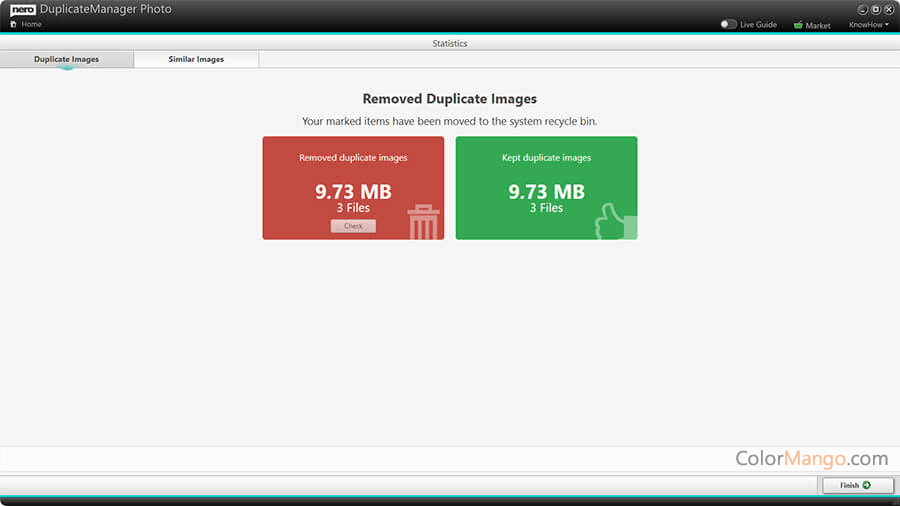Viewport: 900px width, 506px height.
Task: Click the Home icon in the header
Action: (x=14, y=24)
